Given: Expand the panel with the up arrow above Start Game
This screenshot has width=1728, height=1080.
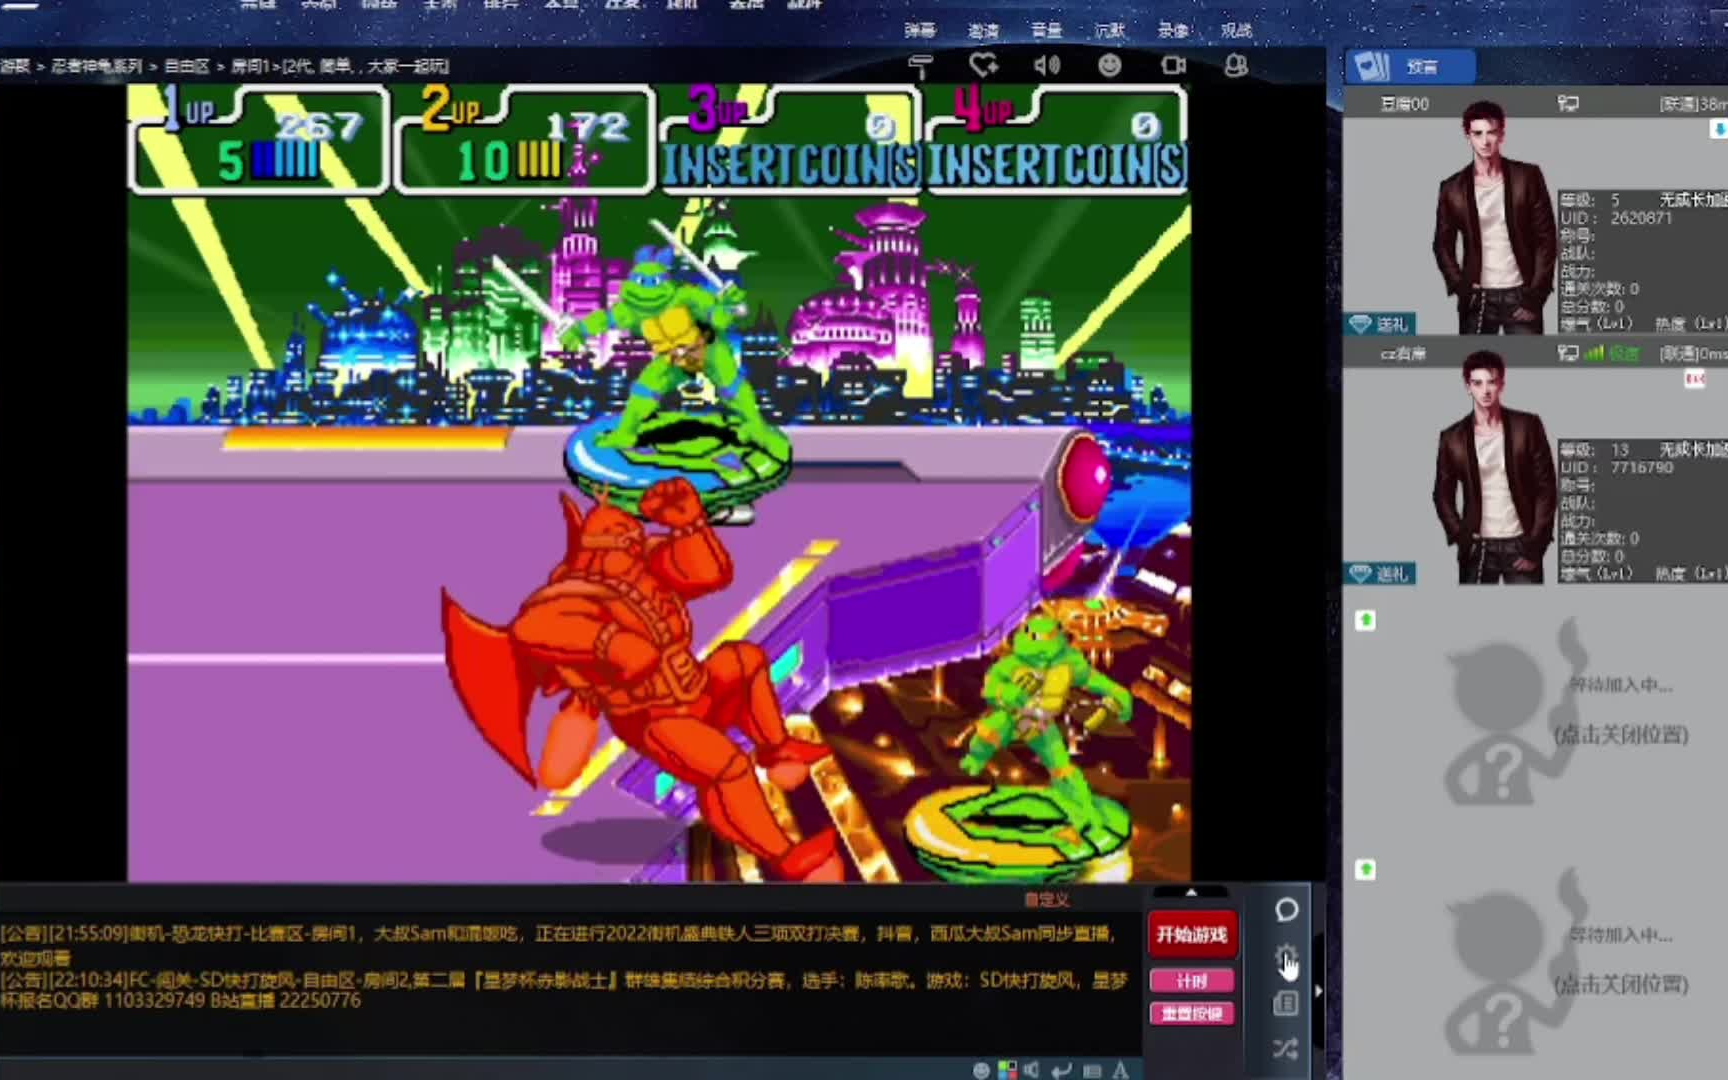Looking at the screenshot, I should 1191,892.
